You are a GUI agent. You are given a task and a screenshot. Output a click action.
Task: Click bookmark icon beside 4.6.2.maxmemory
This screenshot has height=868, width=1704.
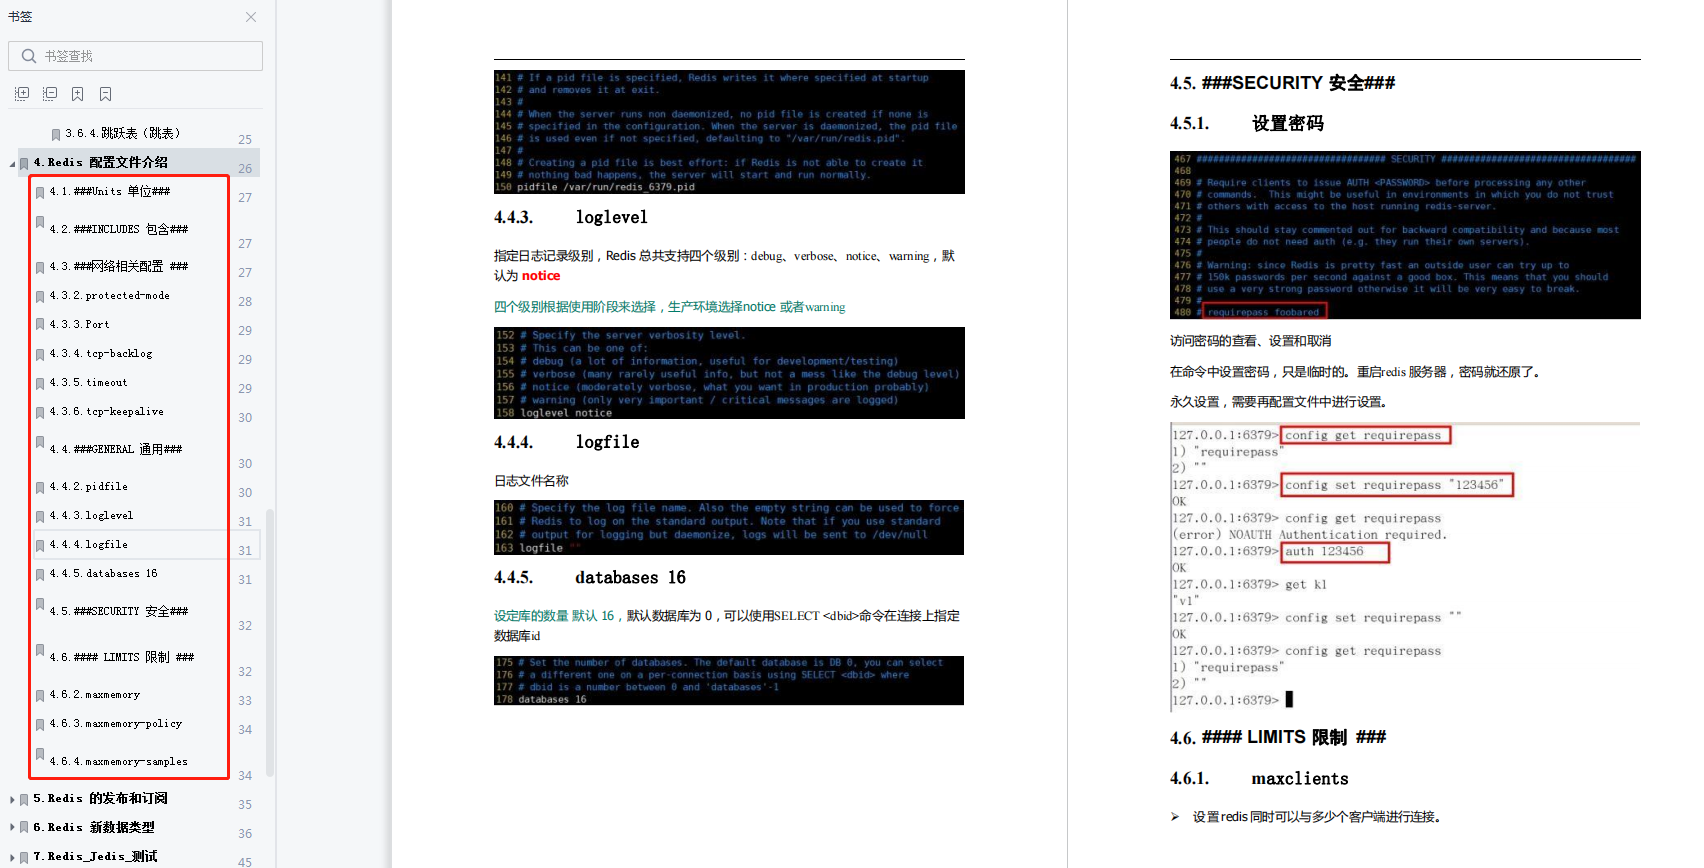(40, 695)
